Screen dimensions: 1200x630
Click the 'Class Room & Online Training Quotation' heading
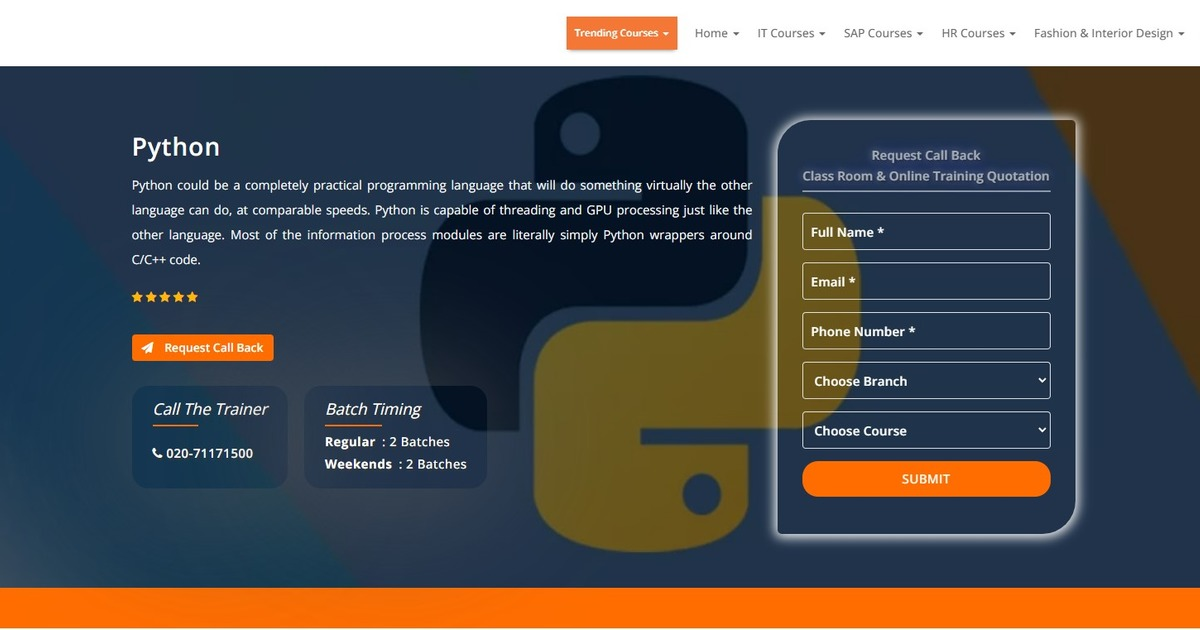tap(926, 176)
